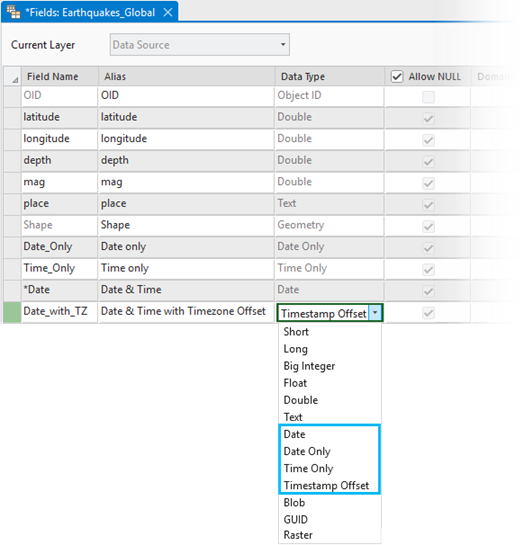Screen dimensions: 524x545
Task: Toggle Allow NULL checkbox for Date_with_TZ row
Action: pos(428,313)
